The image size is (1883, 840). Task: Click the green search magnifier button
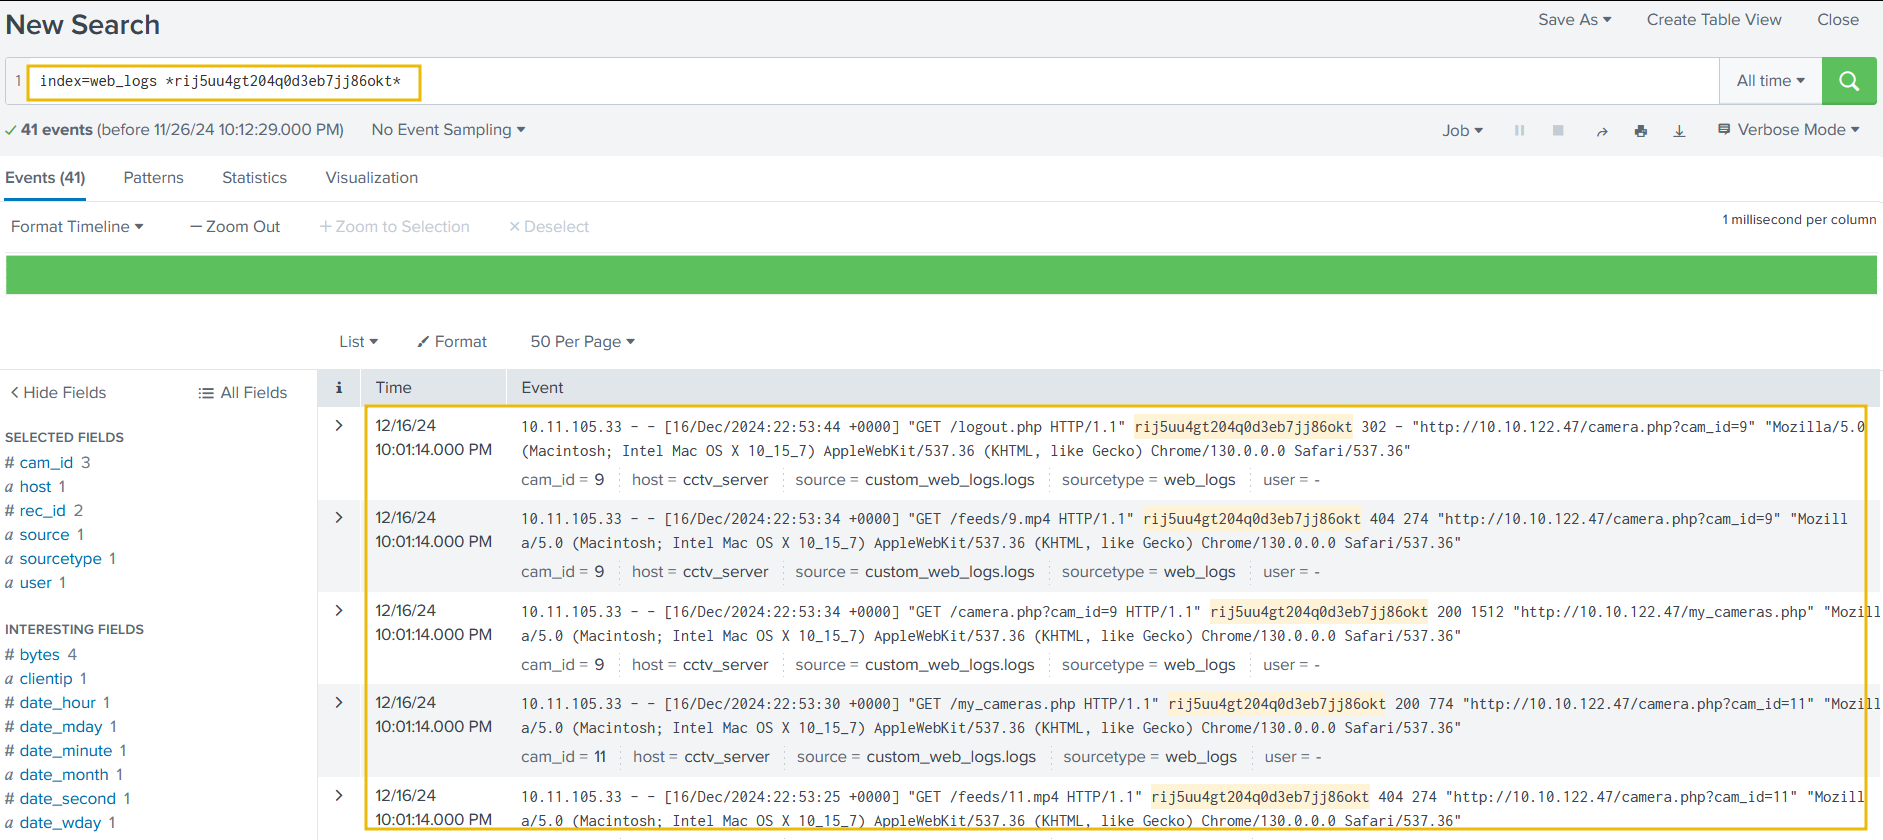pyautogui.click(x=1848, y=81)
